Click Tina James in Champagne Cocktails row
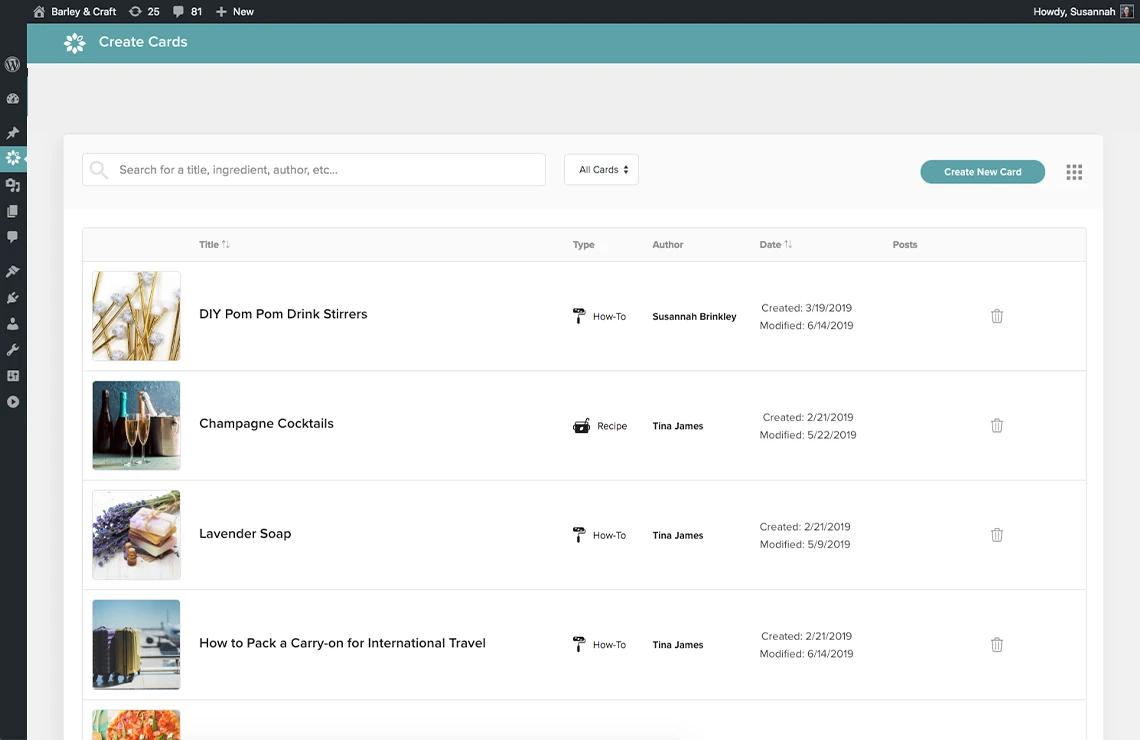This screenshot has width=1140, height=740. 678,426
